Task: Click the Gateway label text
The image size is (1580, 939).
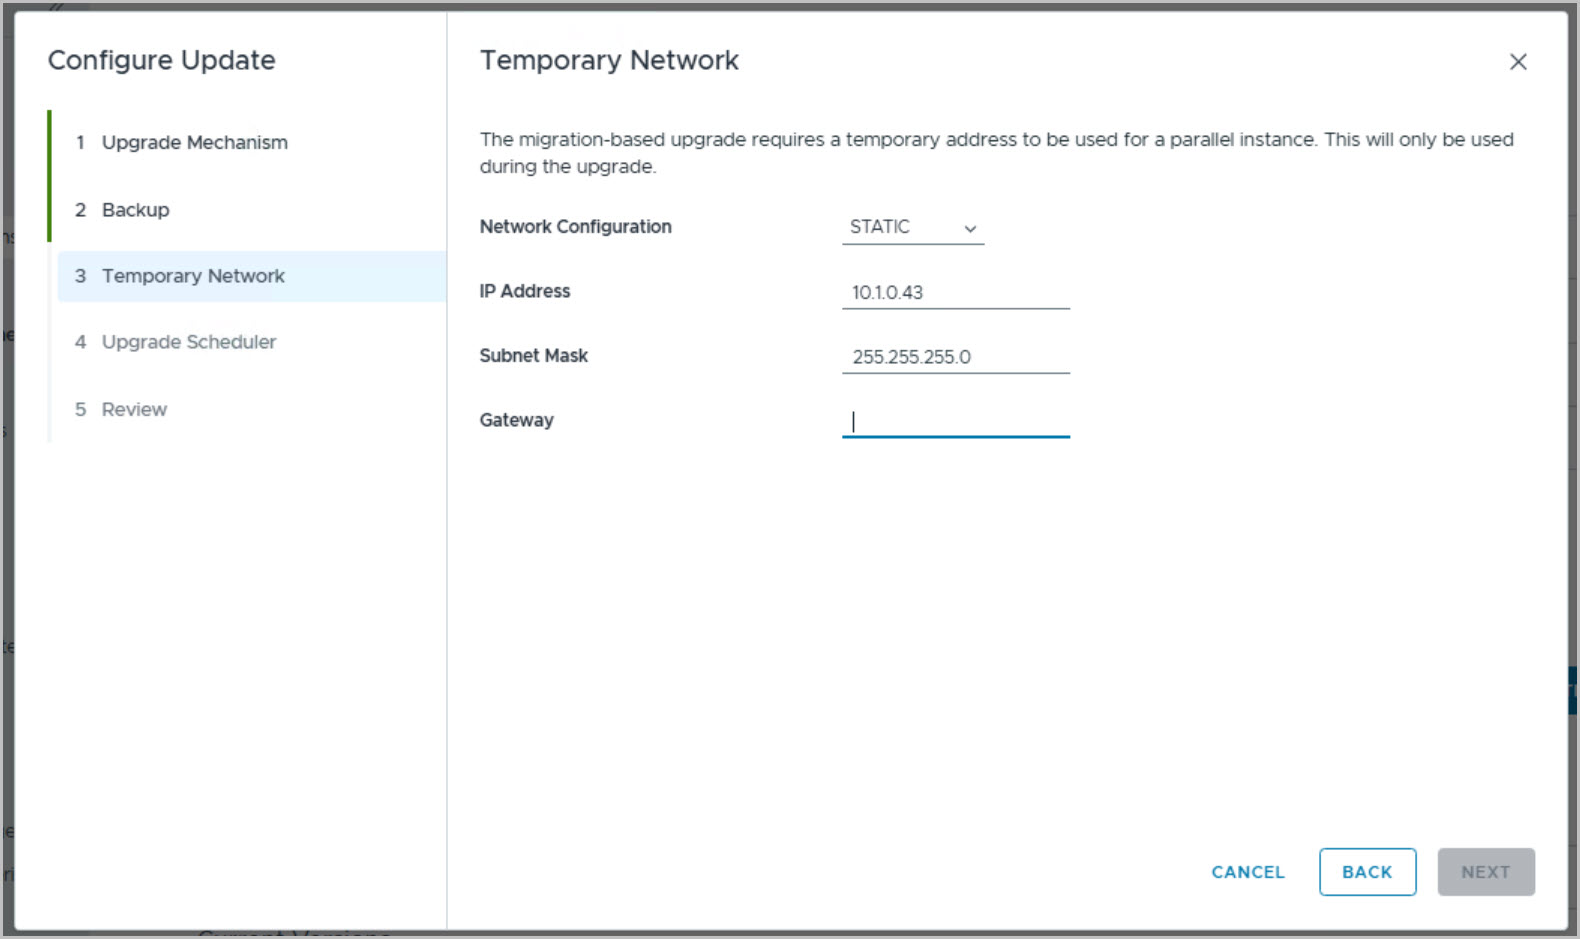Action: (x=516, y=420)
